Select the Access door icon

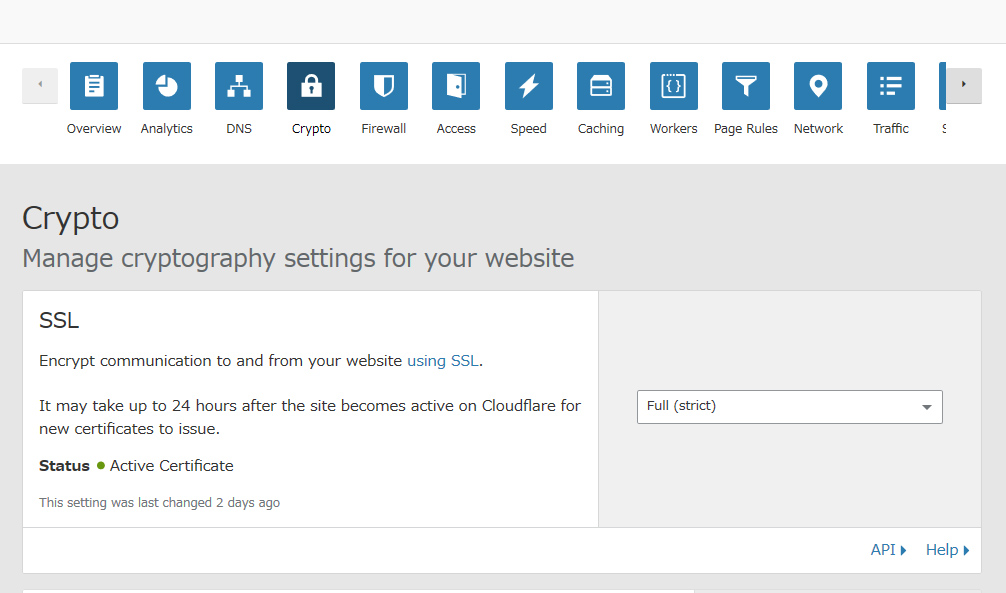click(455, 86)
